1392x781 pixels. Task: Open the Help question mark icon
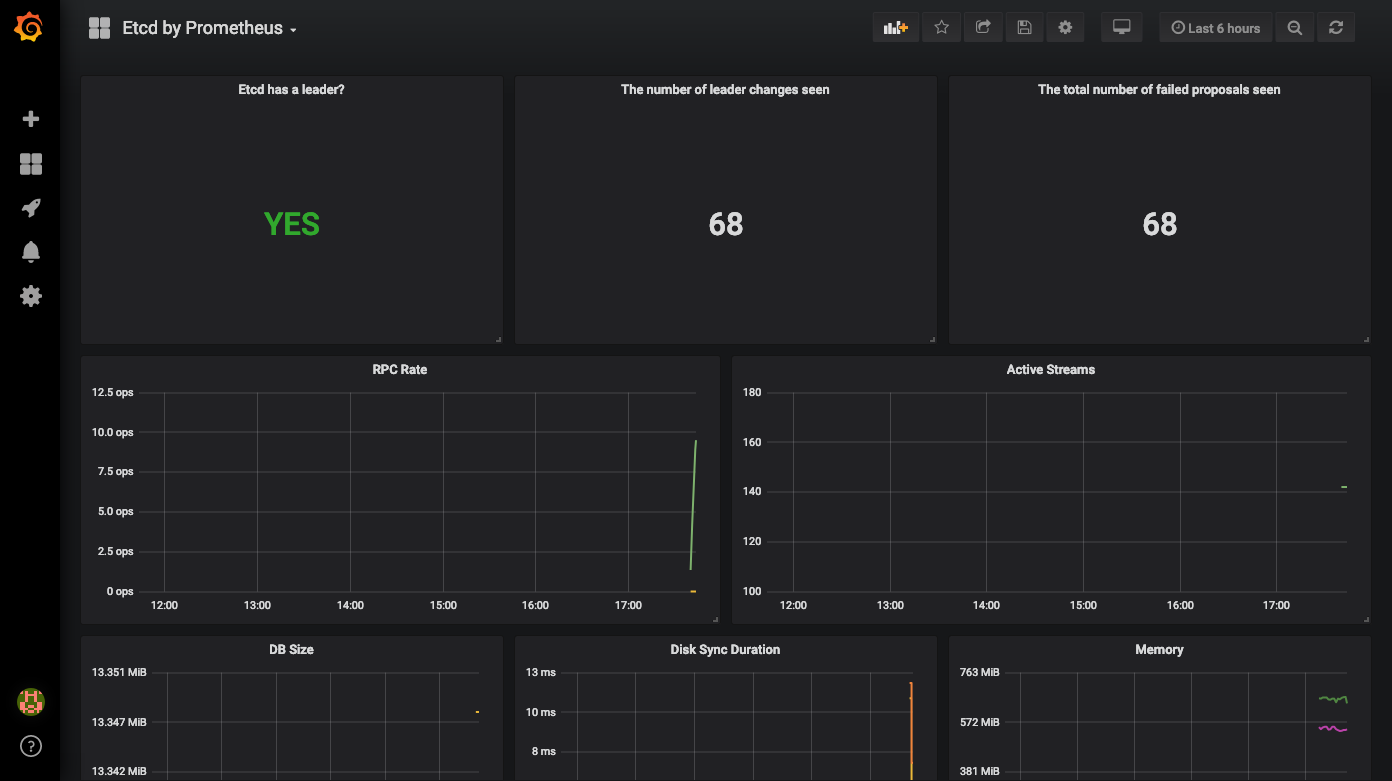point(31,746)
